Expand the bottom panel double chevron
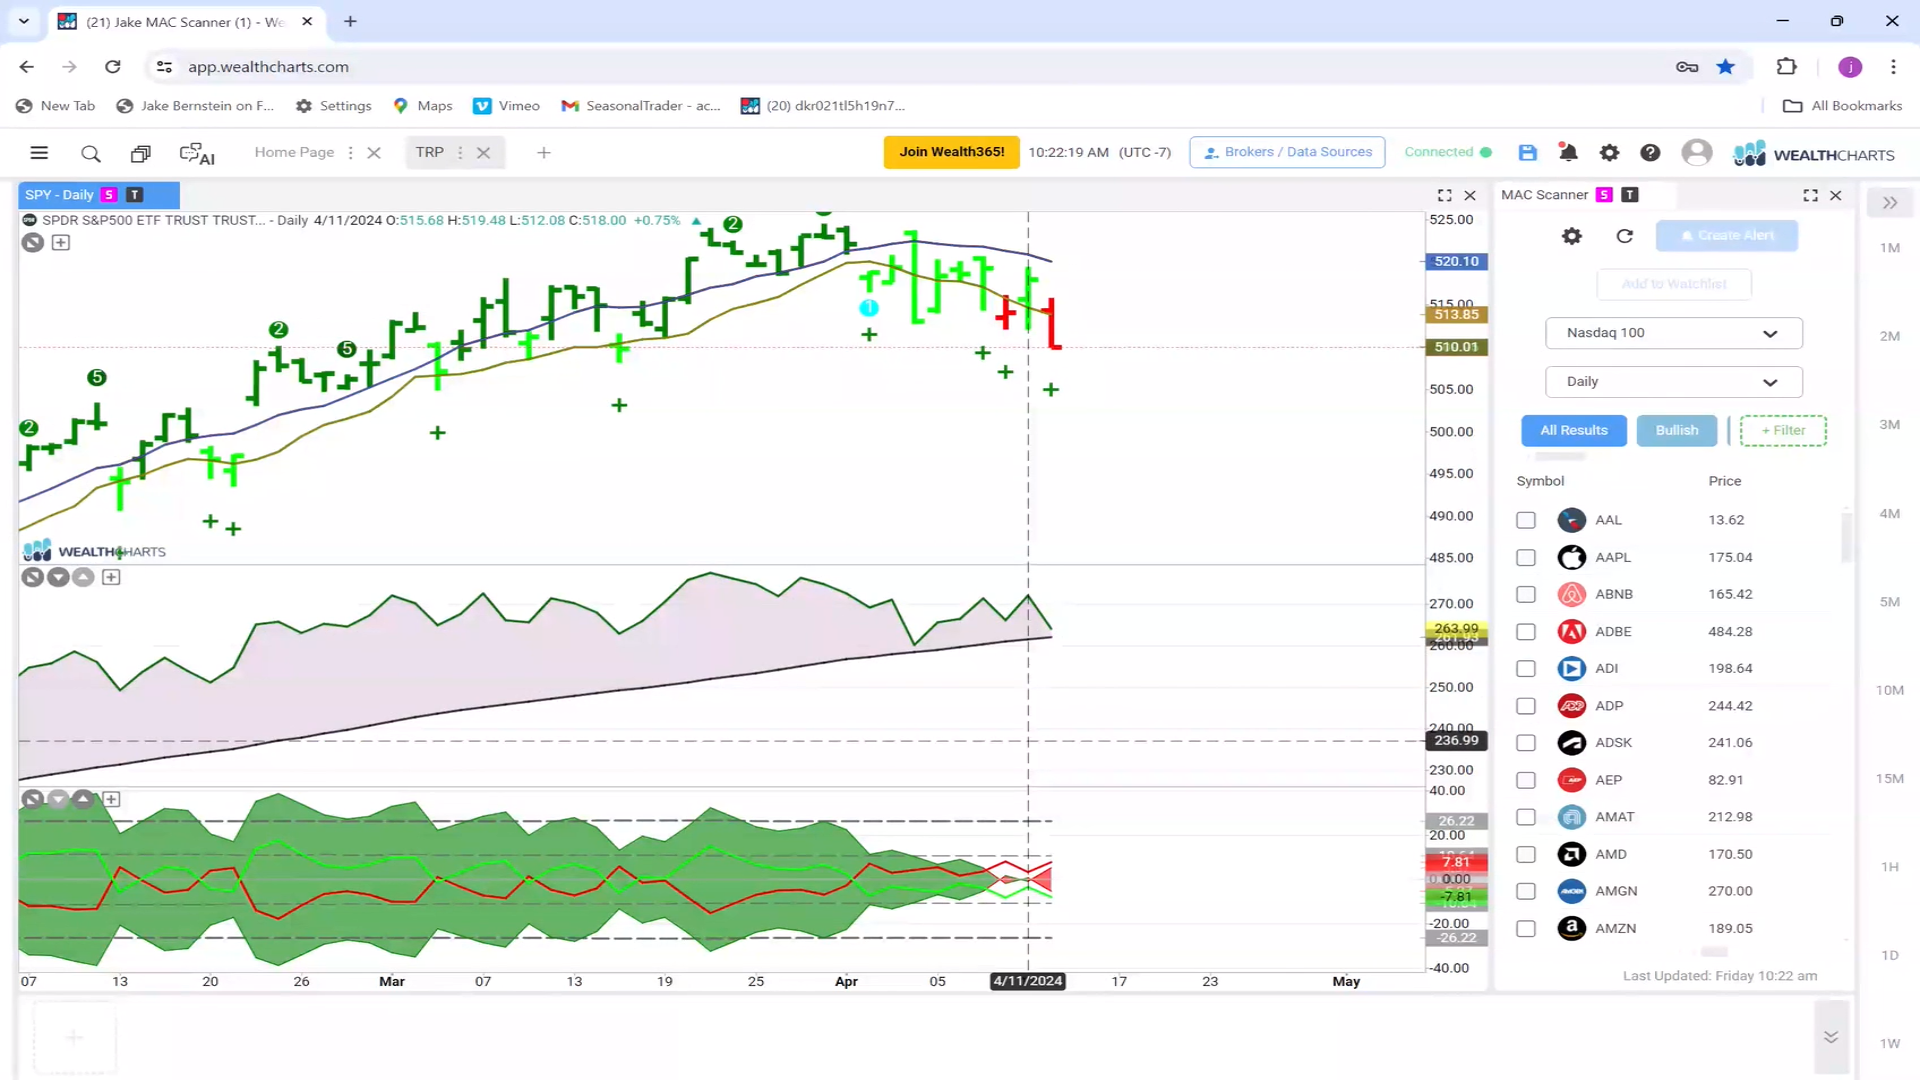 [x=1831, y=1037]
